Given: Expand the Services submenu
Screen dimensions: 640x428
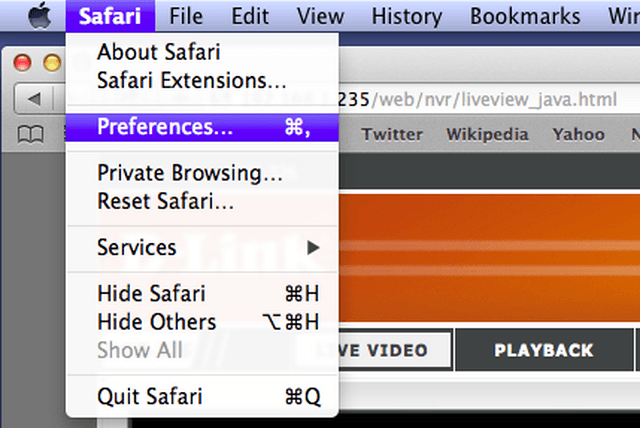Looking at the screenshot, I should tap(202, 247).
